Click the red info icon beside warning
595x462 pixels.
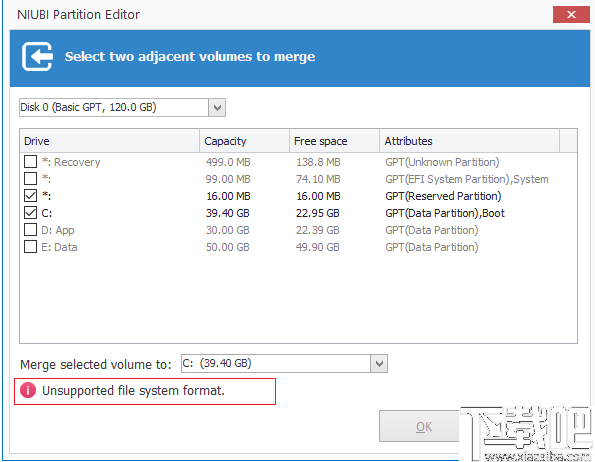[28, 390]
